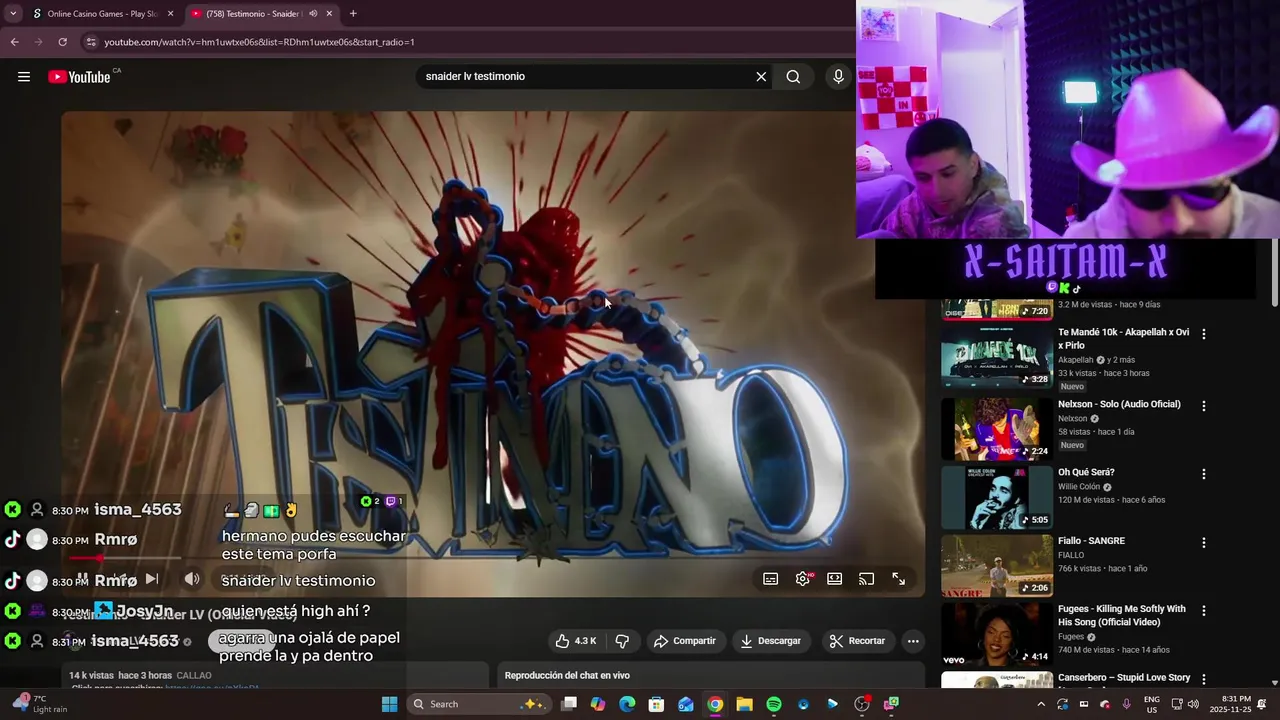Open Microsoft Edge from taskbar
The height and width of the screenshot is (720, 1280).
pyautogui.click(x=627, y=704)
